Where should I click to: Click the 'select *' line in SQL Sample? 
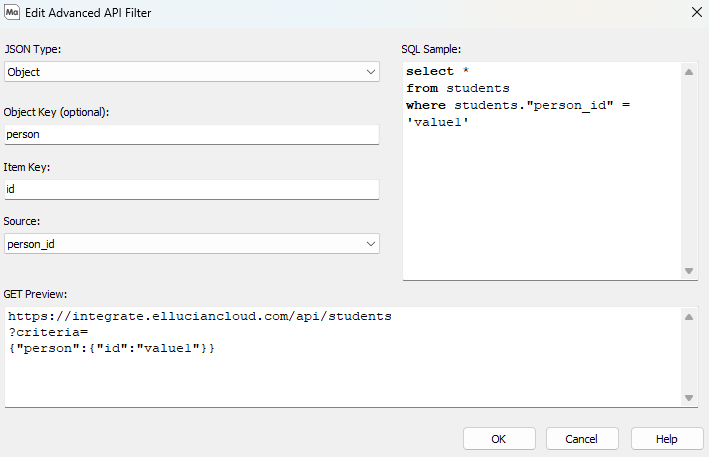pyautogui.click(x=438, y=73)
